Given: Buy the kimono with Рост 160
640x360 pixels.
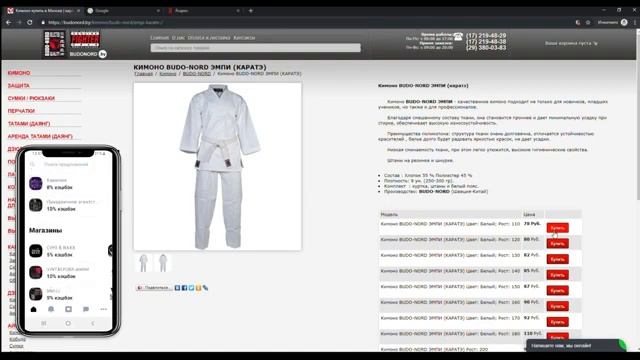Looking at the screenshot, I should pyautogui.click(x=558, y=307).
